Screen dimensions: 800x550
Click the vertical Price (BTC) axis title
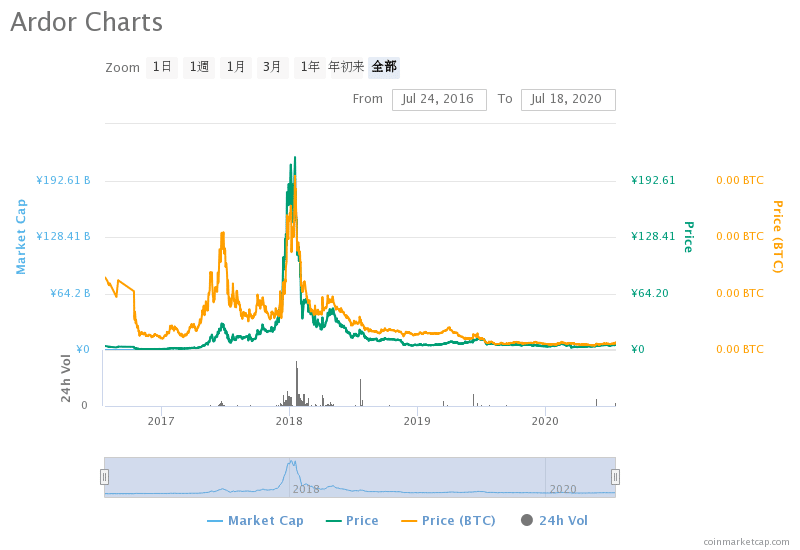(x=778, y=237)
